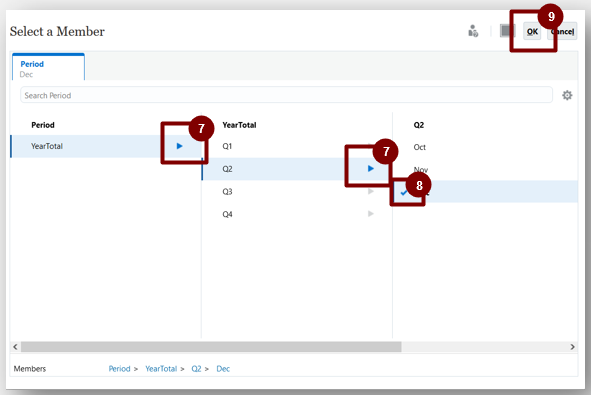Open the gear settings icon
591x395 pixels.
tap(567, 95)
